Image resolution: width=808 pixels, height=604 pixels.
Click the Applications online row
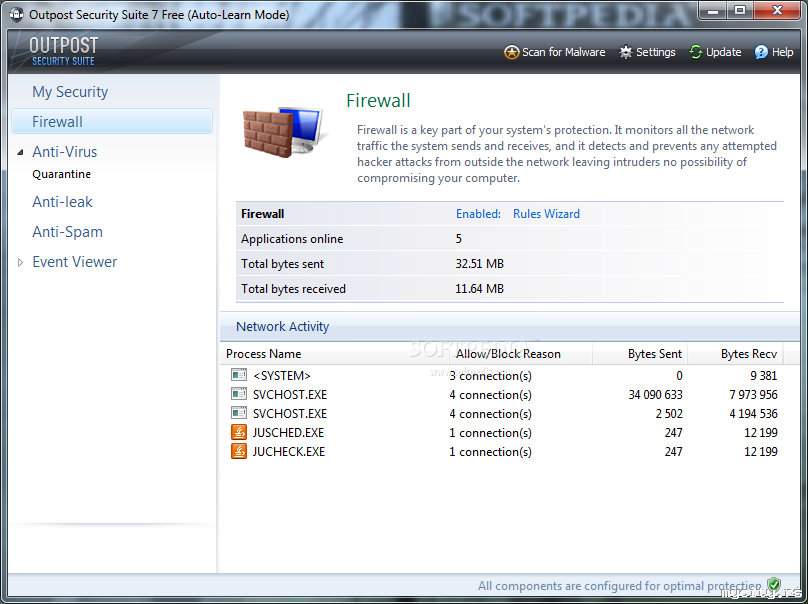click(510, 239)
